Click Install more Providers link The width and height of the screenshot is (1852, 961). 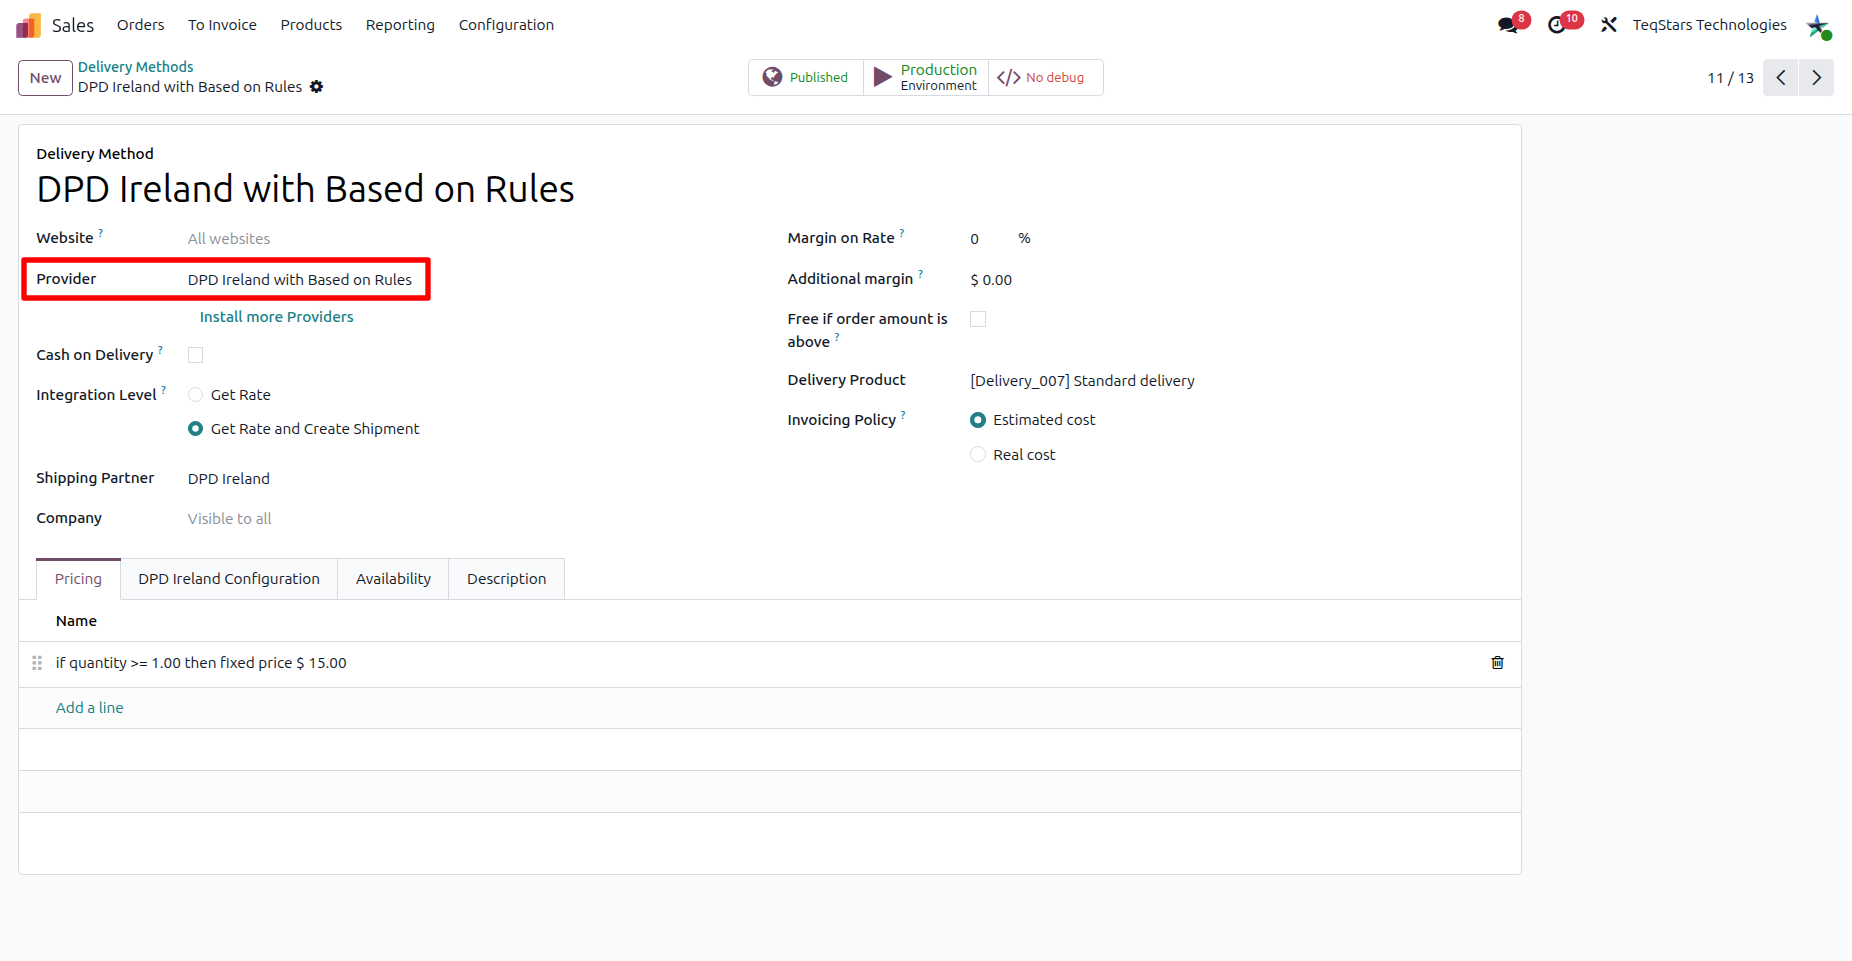pyautogui.click(x=277, y=317)
